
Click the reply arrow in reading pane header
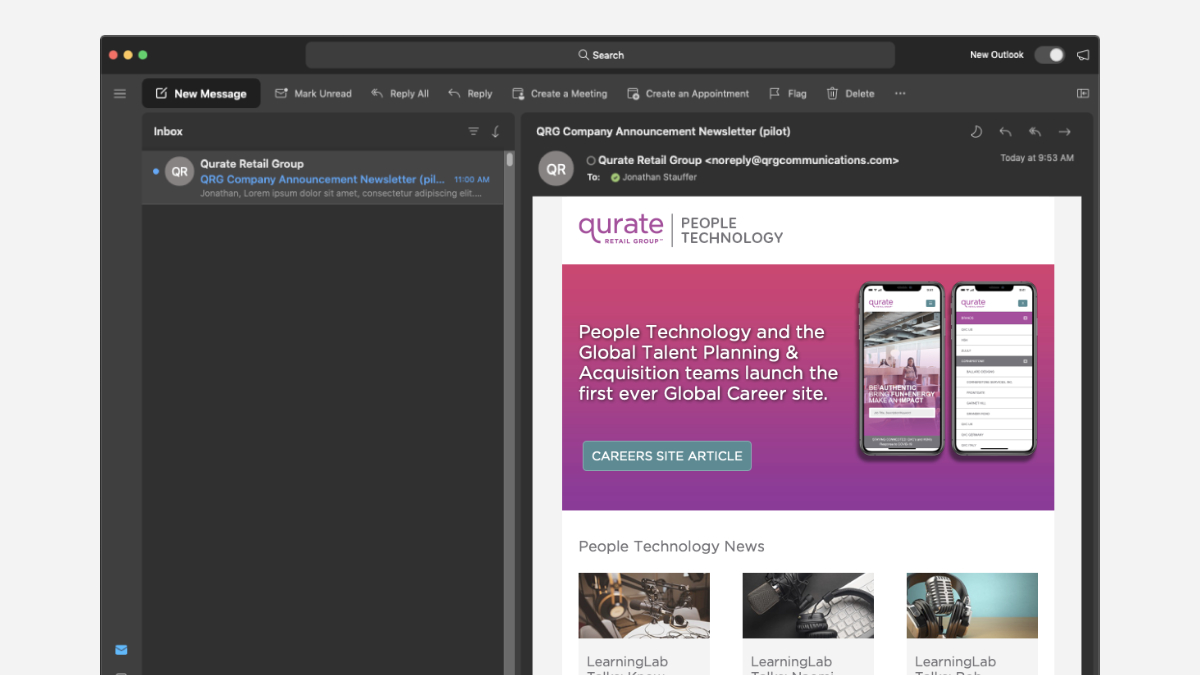pos(1006,131)
